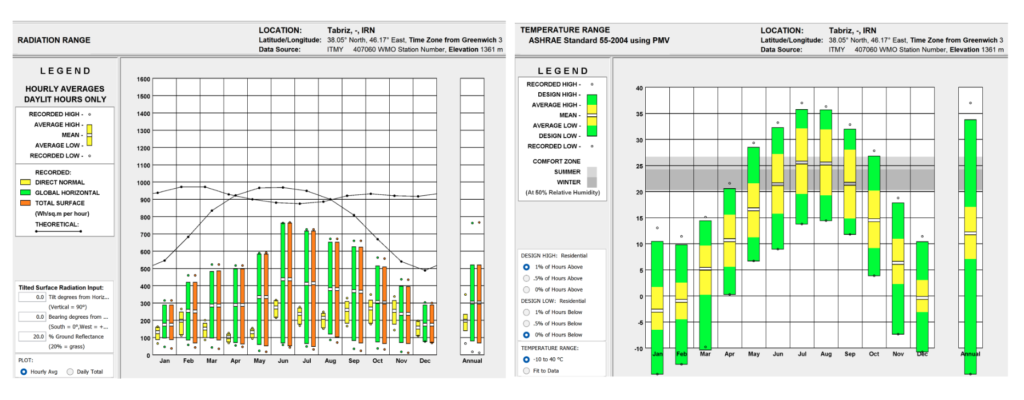
Task: Click the yellow mean bar in radiation legend
Action: tap(90, 135)
